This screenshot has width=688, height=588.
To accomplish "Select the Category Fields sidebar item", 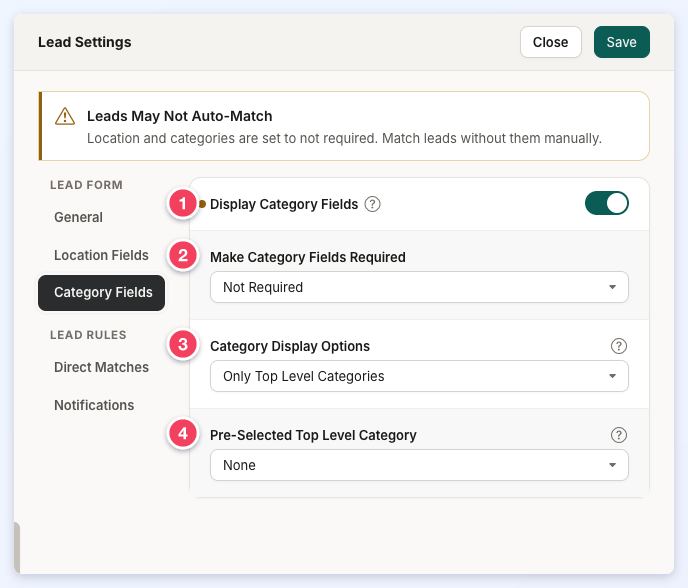I will (101, 293).
